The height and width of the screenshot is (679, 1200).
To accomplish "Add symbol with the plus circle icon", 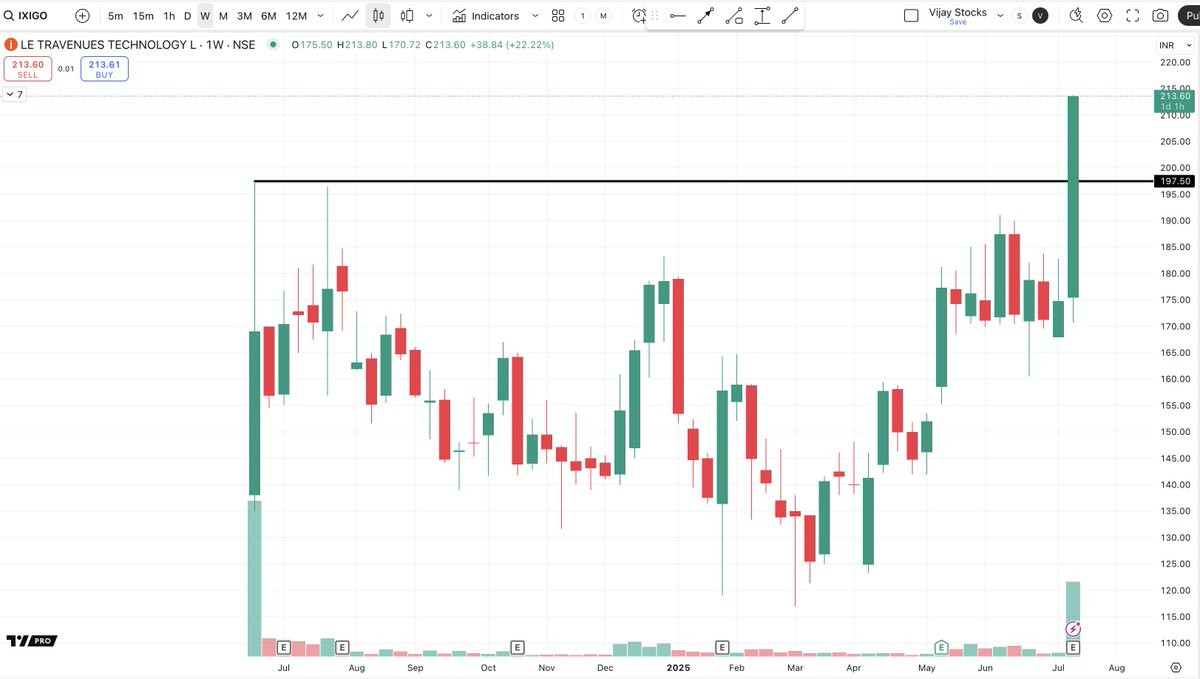I will click(x=82, y=16).
